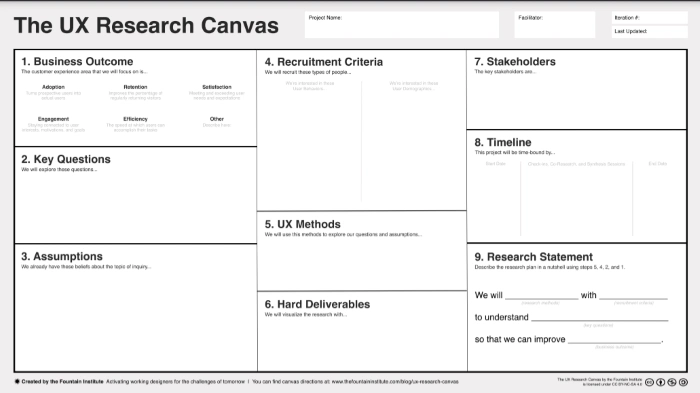Click the CC NonCommercial dollar icon
Viewport: 700px width, 393px height.
point(672,382)
